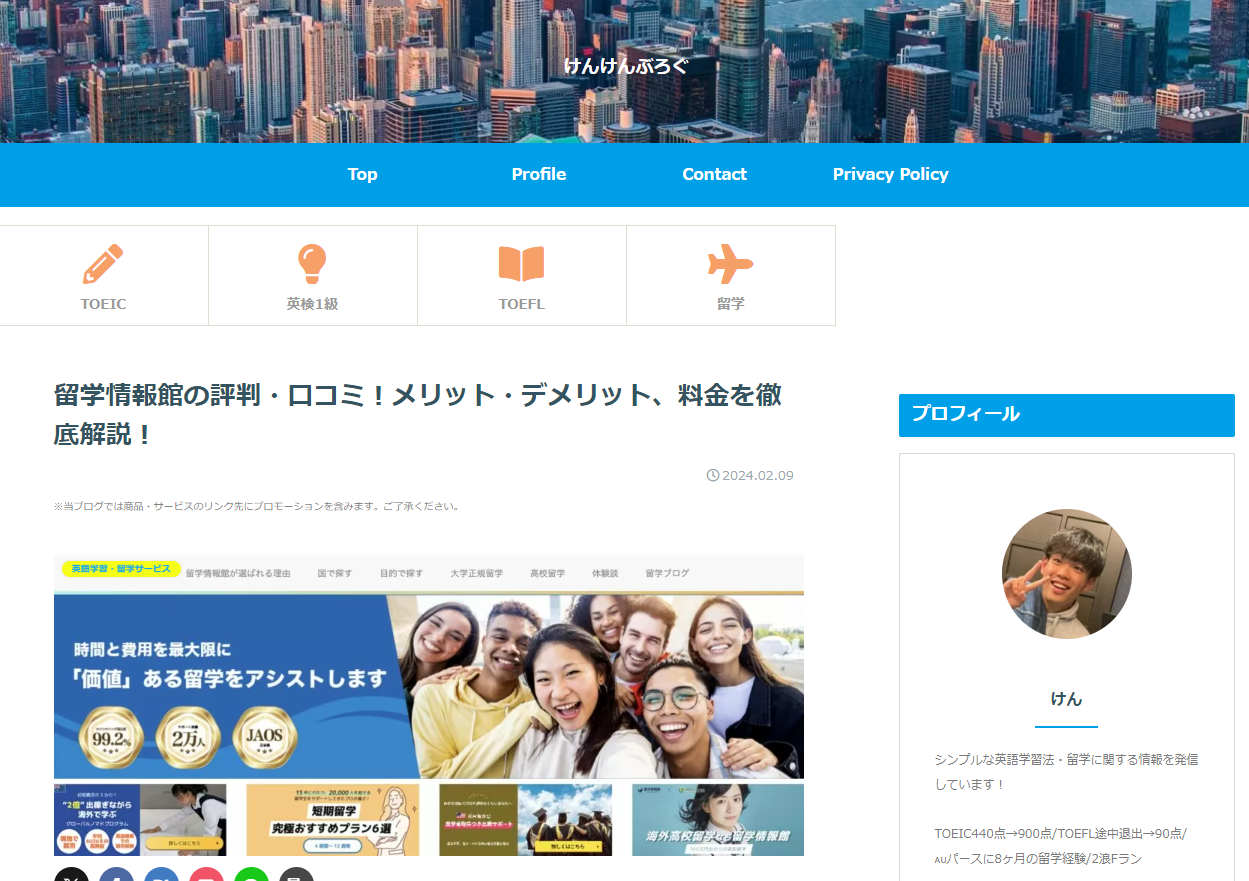The width and height of the screenshot is (1249, 881).
Task: Open the 留学 airplane icon
Action: [730, 264]
